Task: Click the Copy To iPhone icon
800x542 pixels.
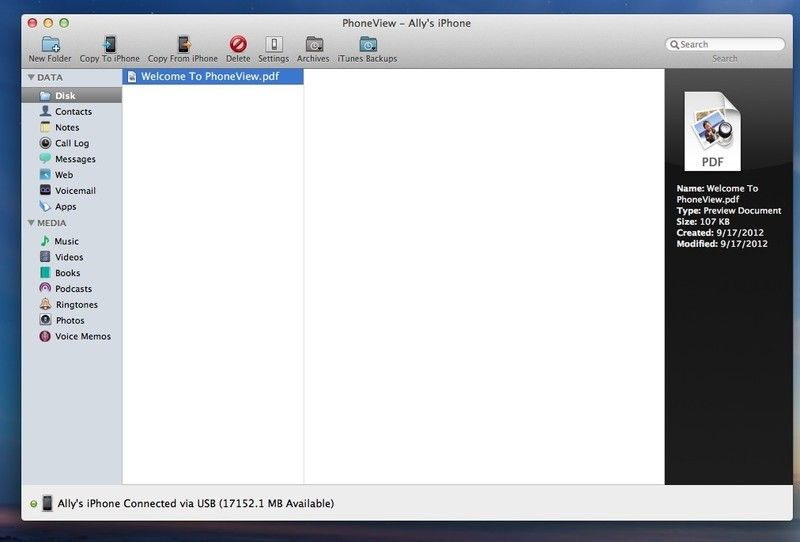Action: (110, 44)
